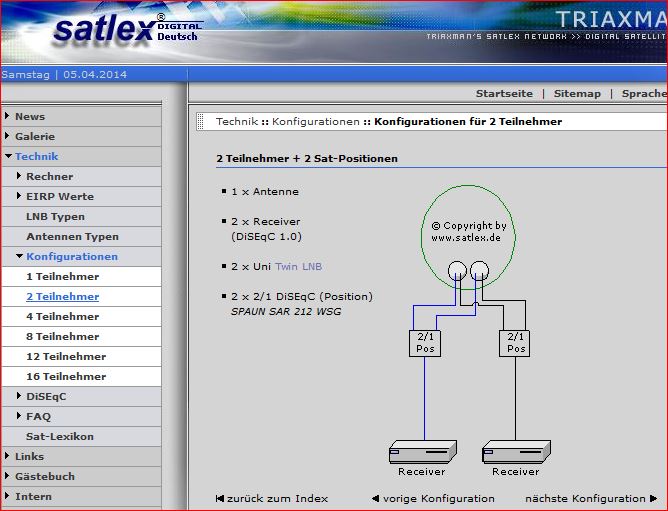Open the Konfigurationen sidebar item
The image size is (668, 511).
(x=72, y=257)
